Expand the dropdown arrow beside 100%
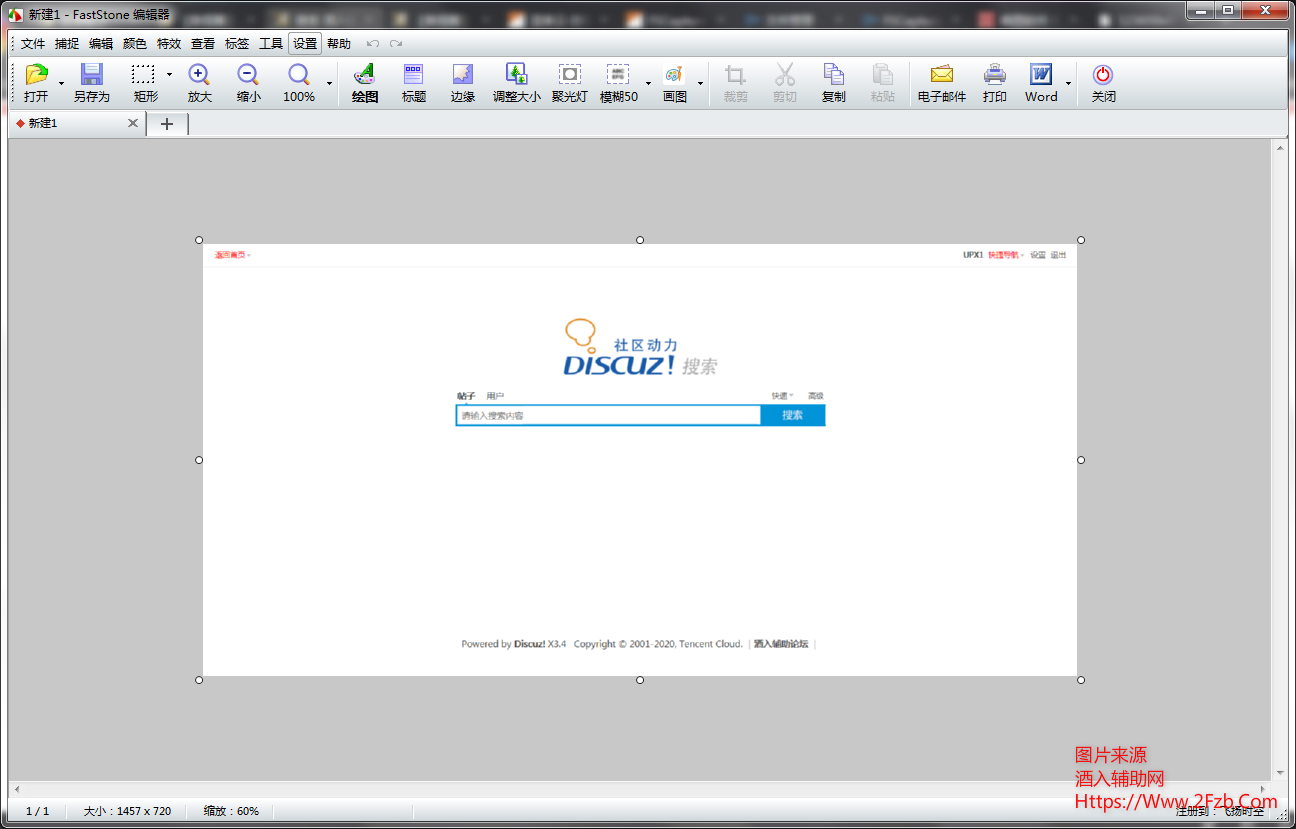Viewport: 1296px width, 829px height. pos(330,83)
